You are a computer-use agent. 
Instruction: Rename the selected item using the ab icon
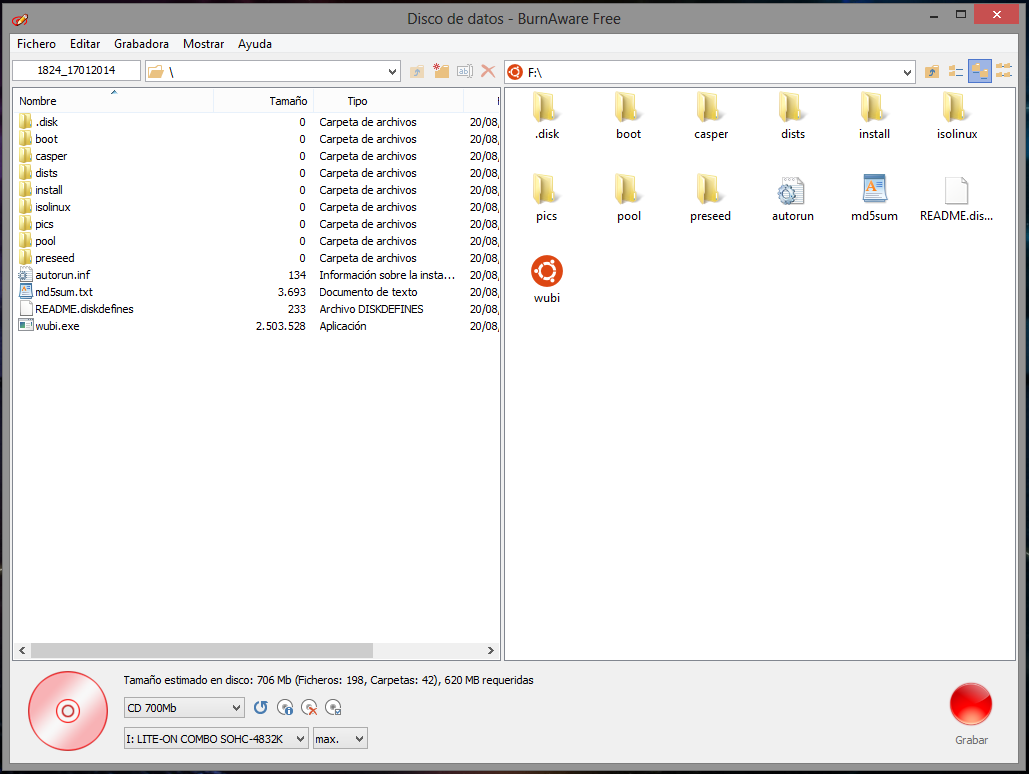[x=464, y=71]
